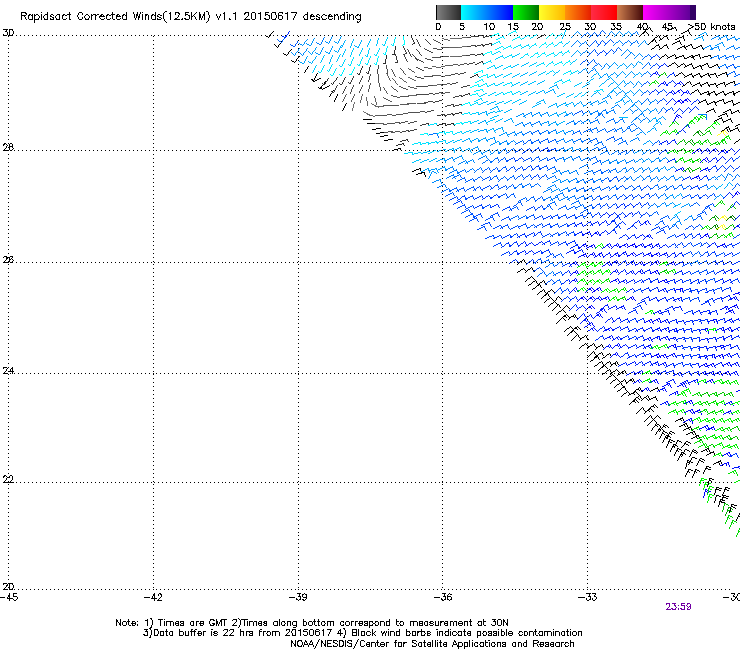Viewport: 740px width, 650px height.
Task: Click the legend label '25'
Action: coord(565,27)
